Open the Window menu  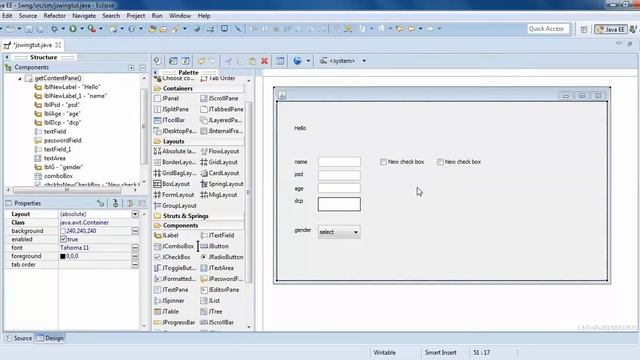click(x=180, y=16)
